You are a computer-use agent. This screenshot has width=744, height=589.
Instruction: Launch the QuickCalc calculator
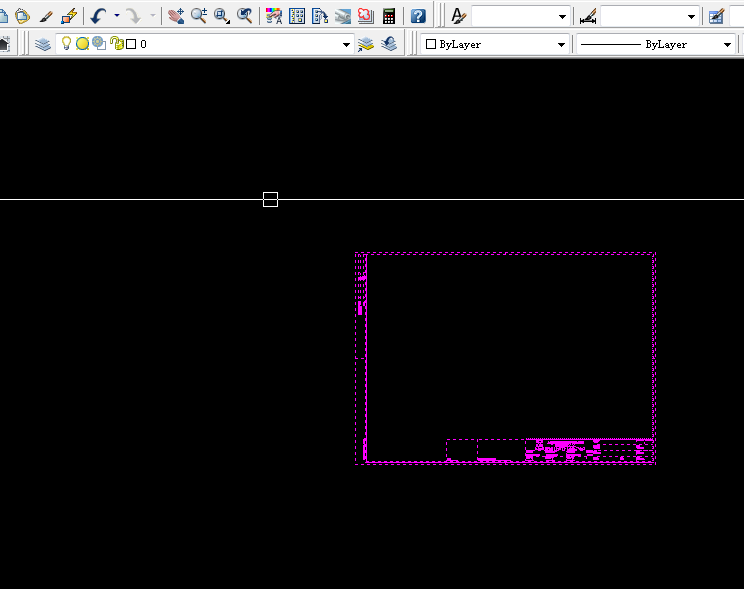[389, 16]
